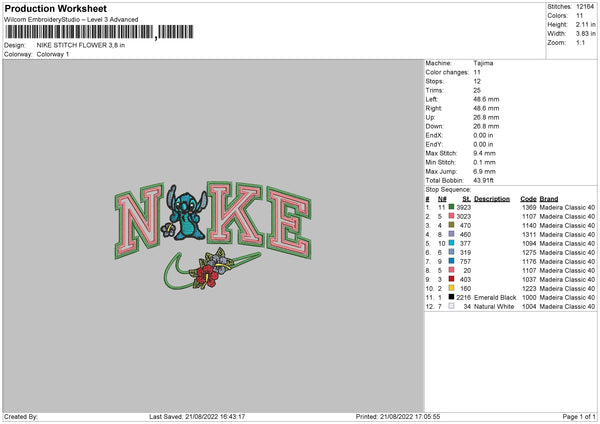
Task: Click the design name NIKE STITCH FLOWER 3,8 in
Action: click(x=81, y=45)
